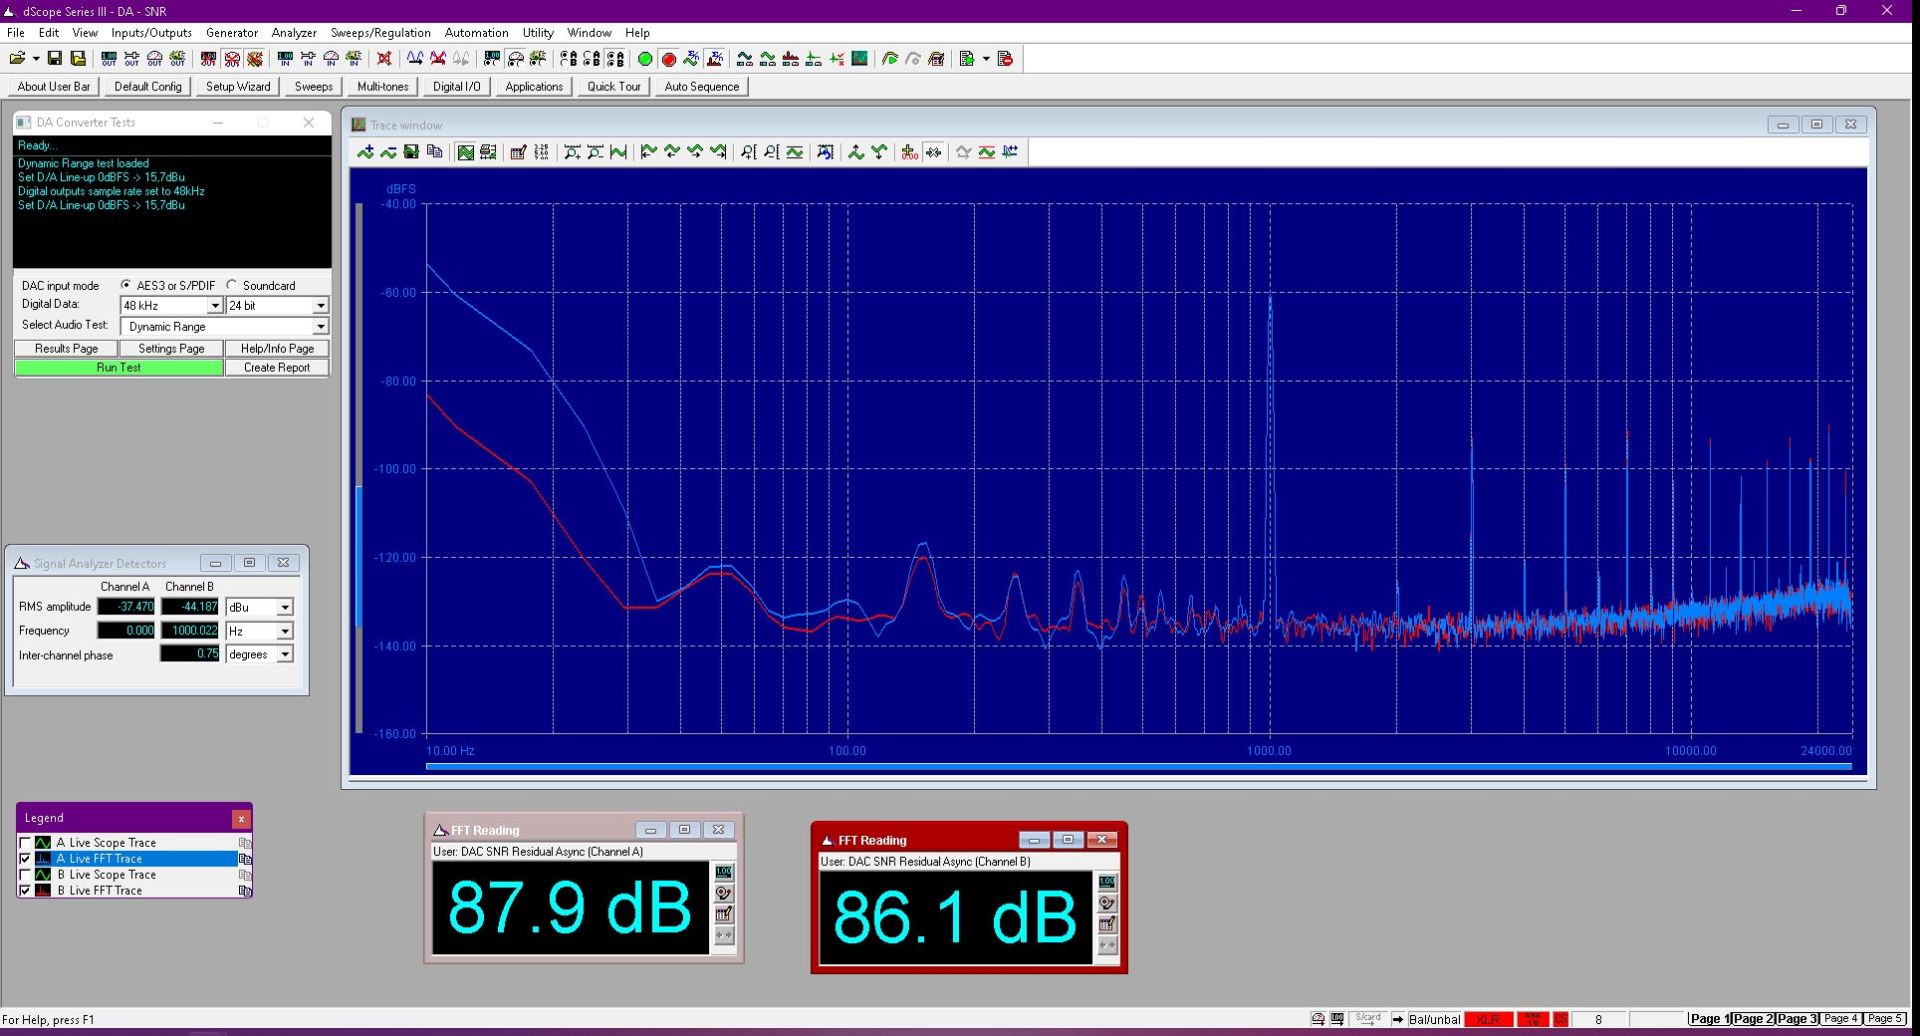The image size is (1920, 1036).
Task: Click the save disk toolbar icon
Action: [x=55, y=59]
